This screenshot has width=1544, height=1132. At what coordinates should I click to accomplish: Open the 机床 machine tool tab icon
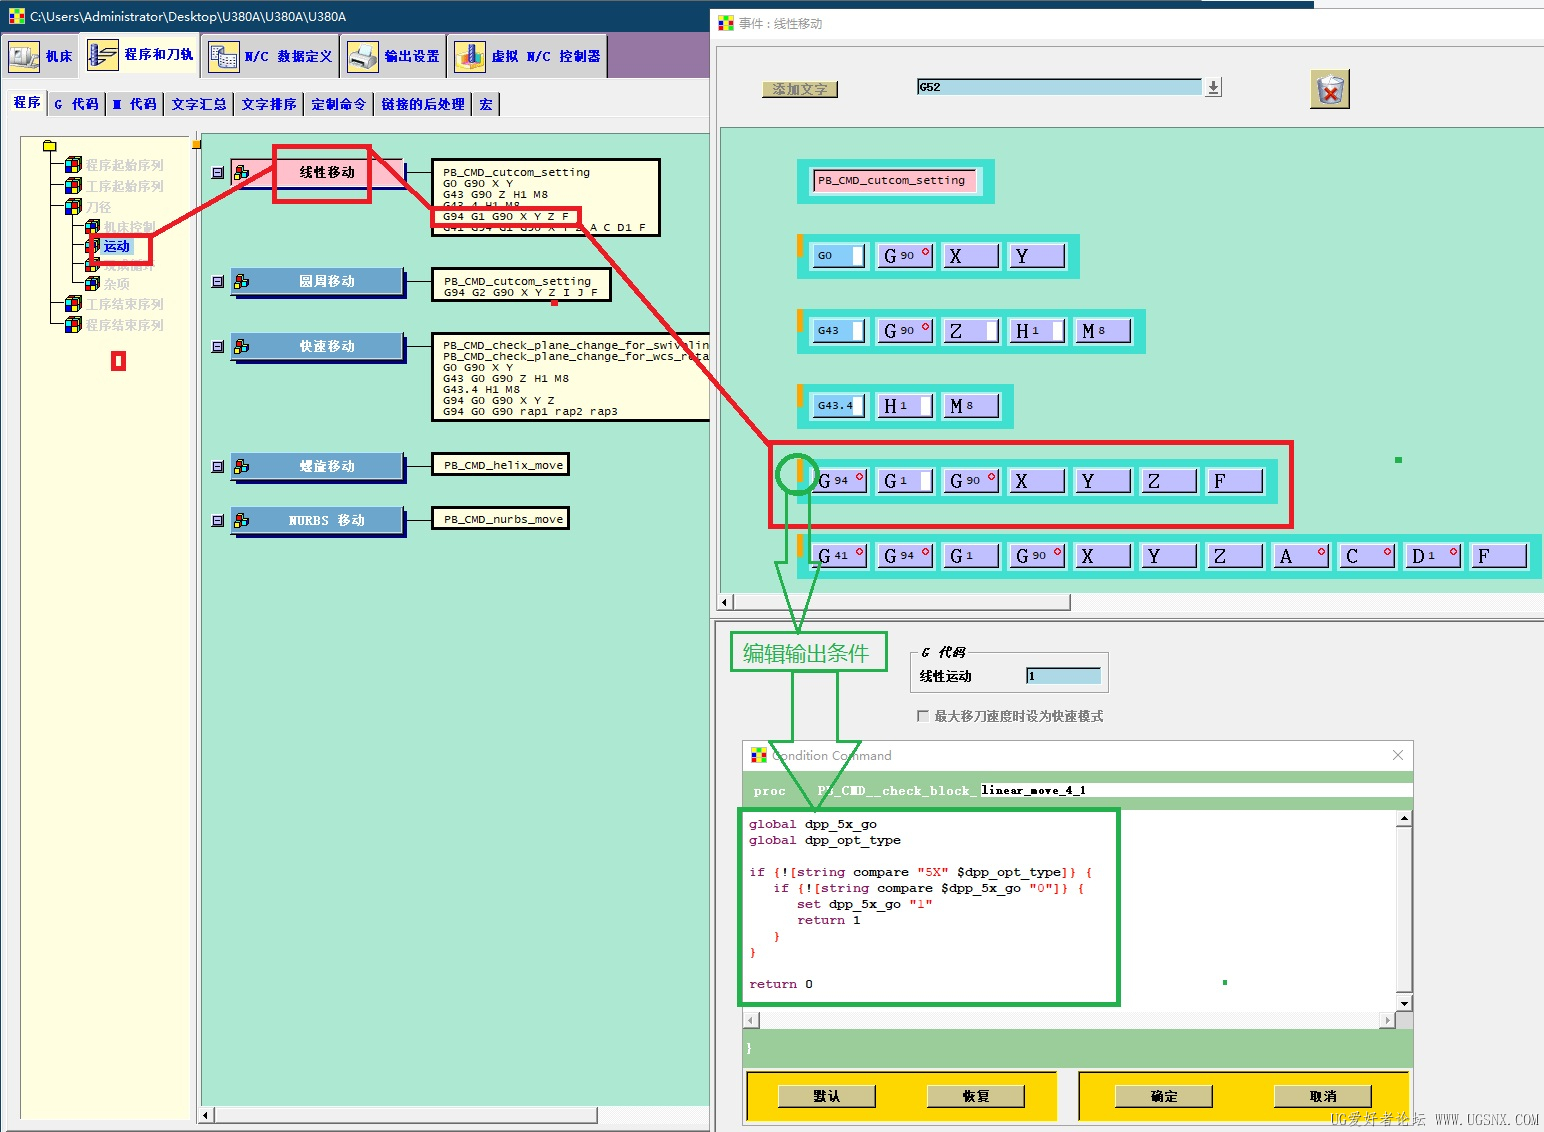24,56
